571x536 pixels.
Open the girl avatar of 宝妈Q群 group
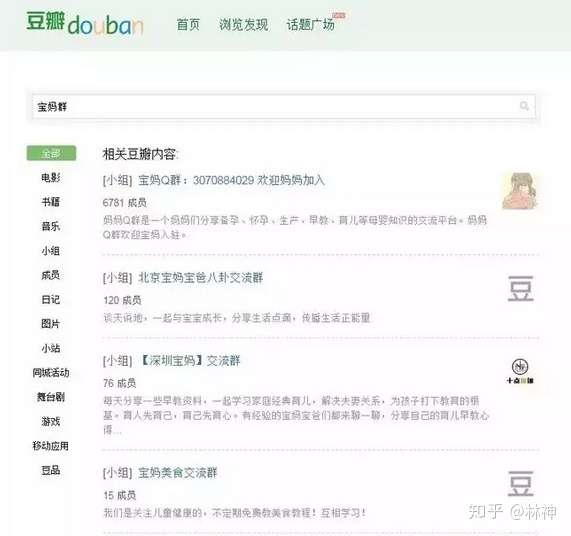pyautogui.click(x=520, y=191)
